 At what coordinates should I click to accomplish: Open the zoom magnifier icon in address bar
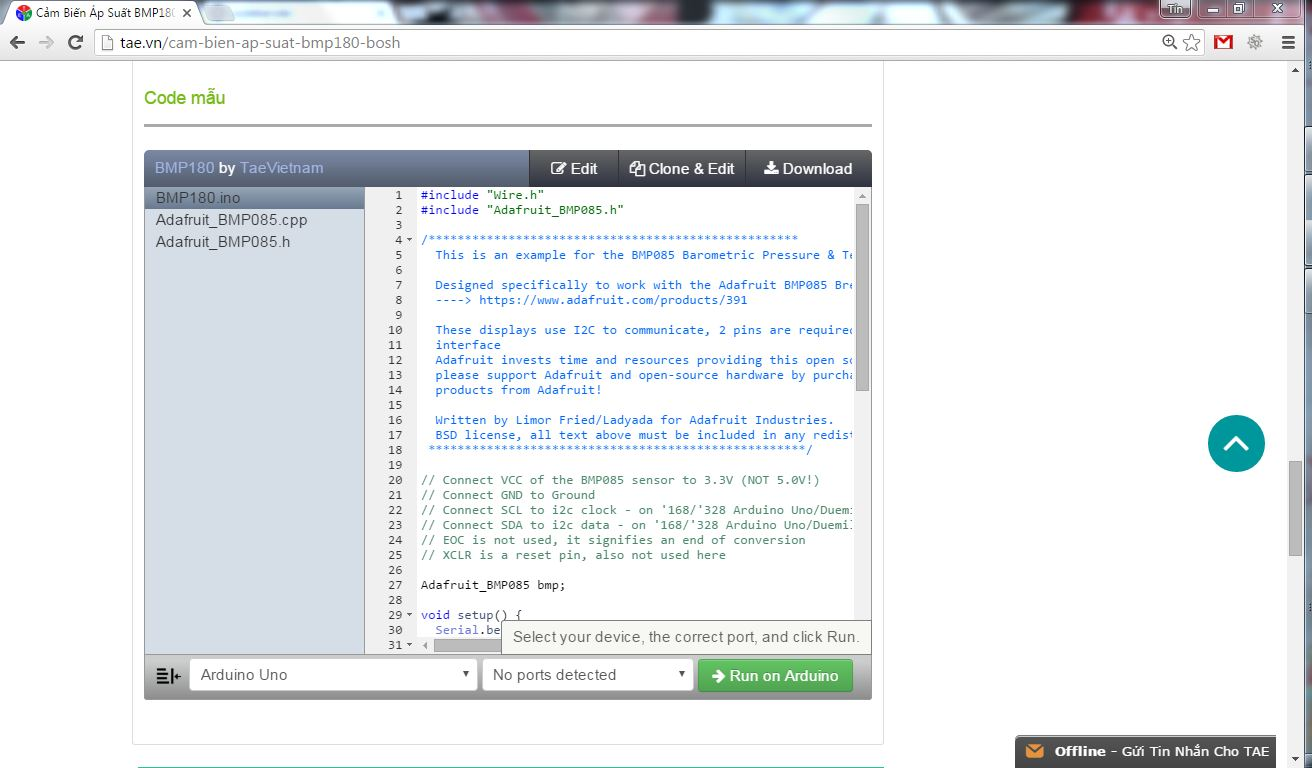(1169, 42)
